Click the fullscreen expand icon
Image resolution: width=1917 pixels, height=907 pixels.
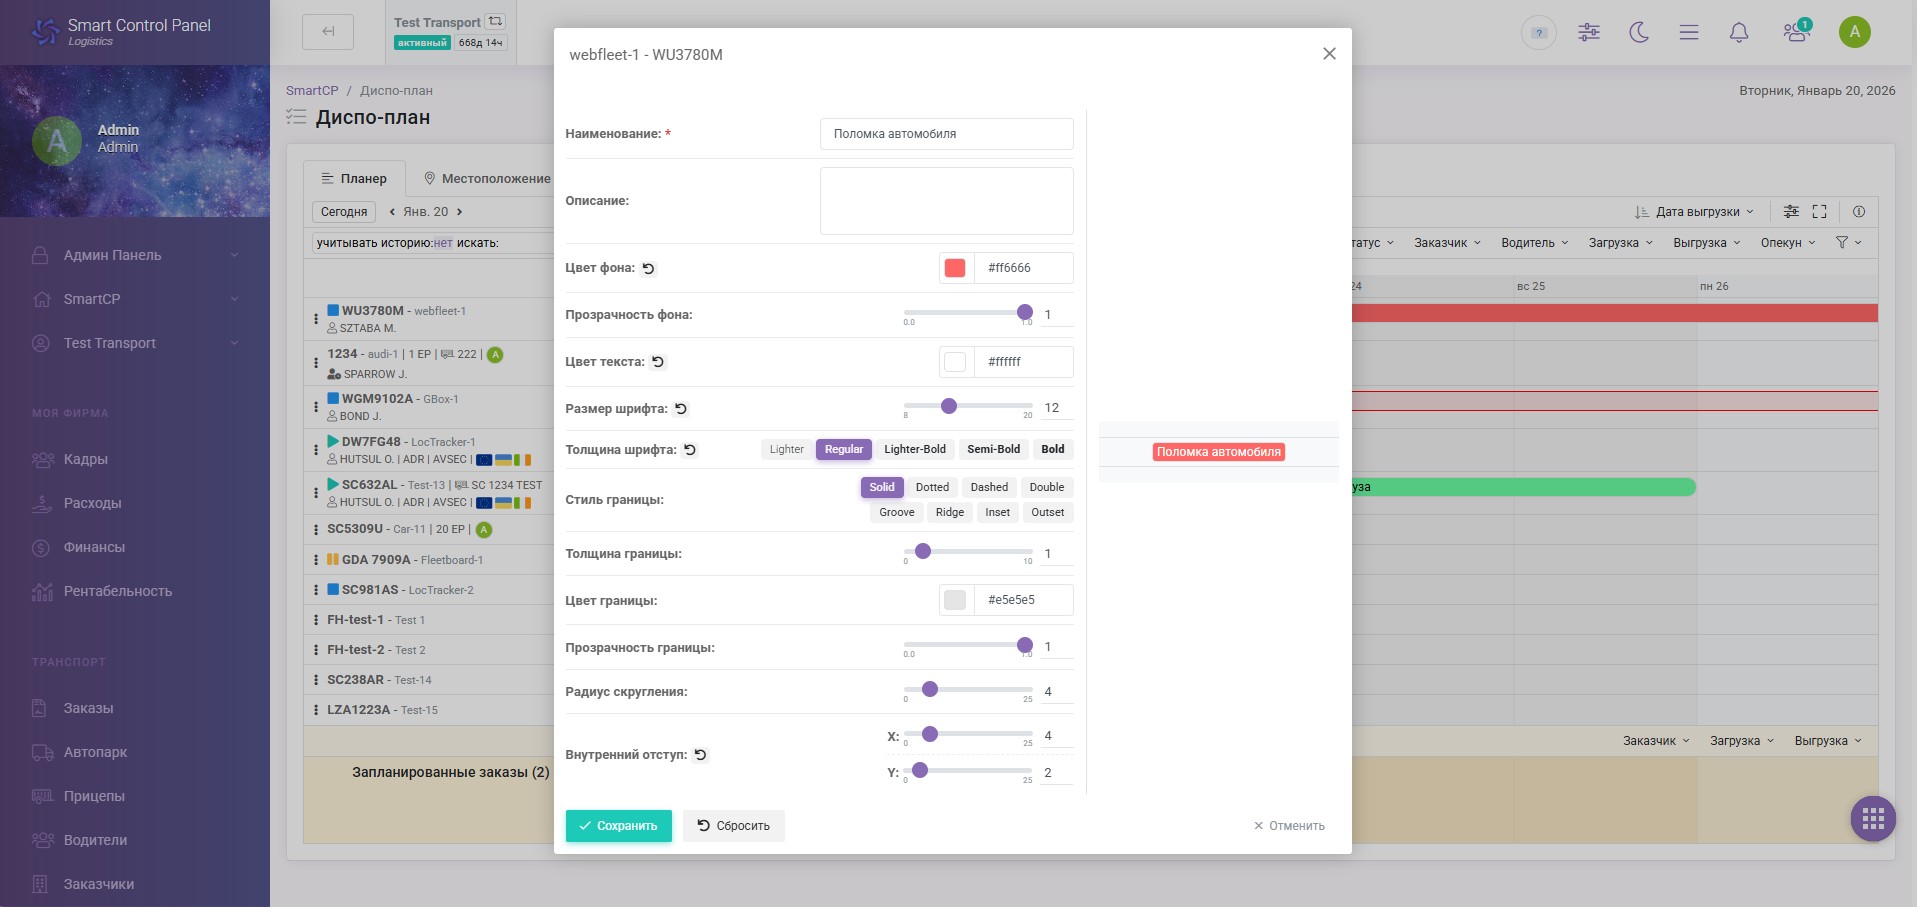[1819, 212]
